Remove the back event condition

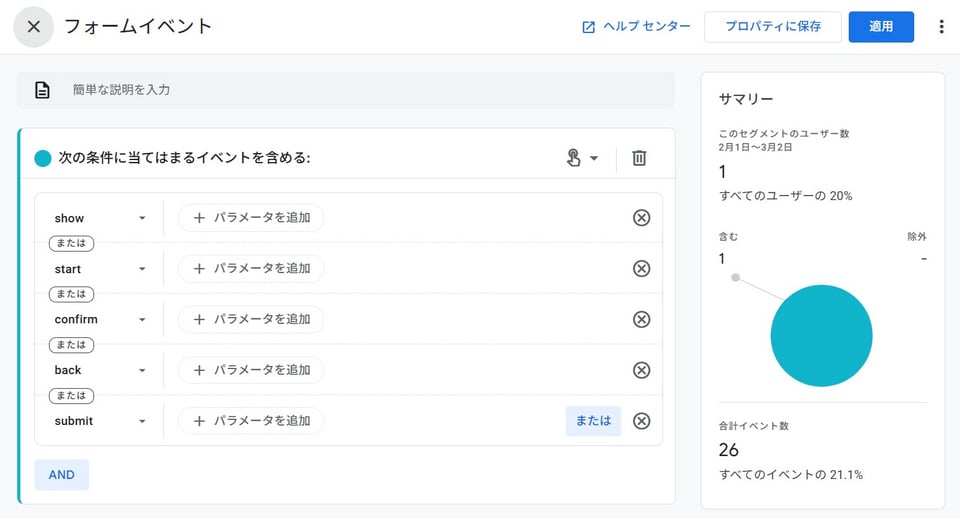tap(642, 370)
